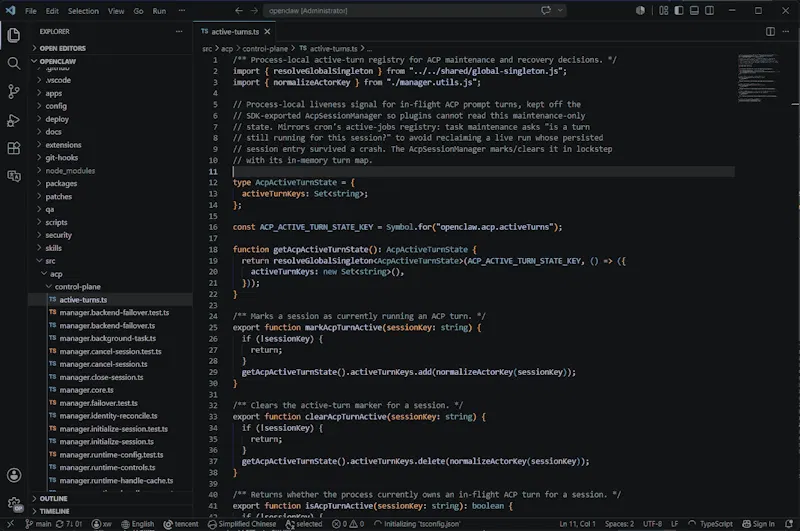Expand the OPEN EDITORS section
800x531 pixels.
pyautogui.click(x=110, y=48)
